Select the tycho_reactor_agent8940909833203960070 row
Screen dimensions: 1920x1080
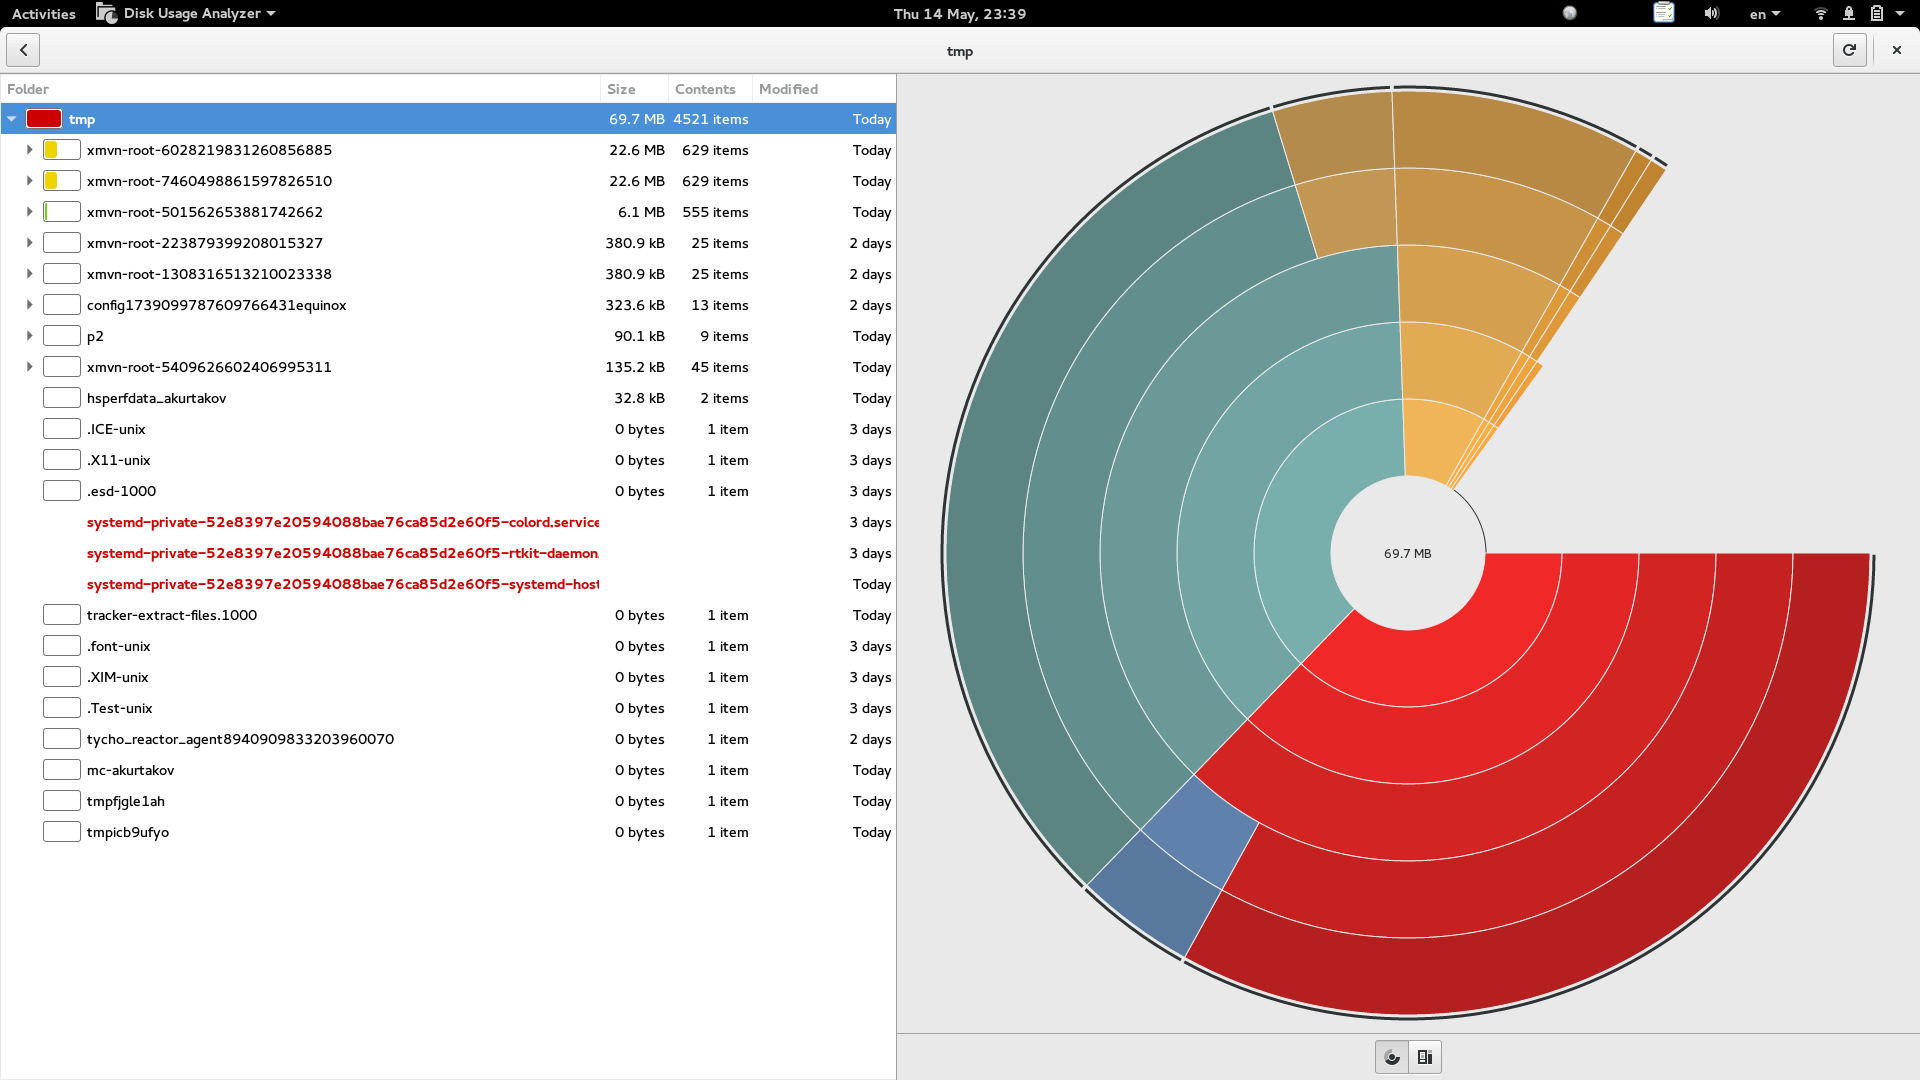click(x=448, y=739)
